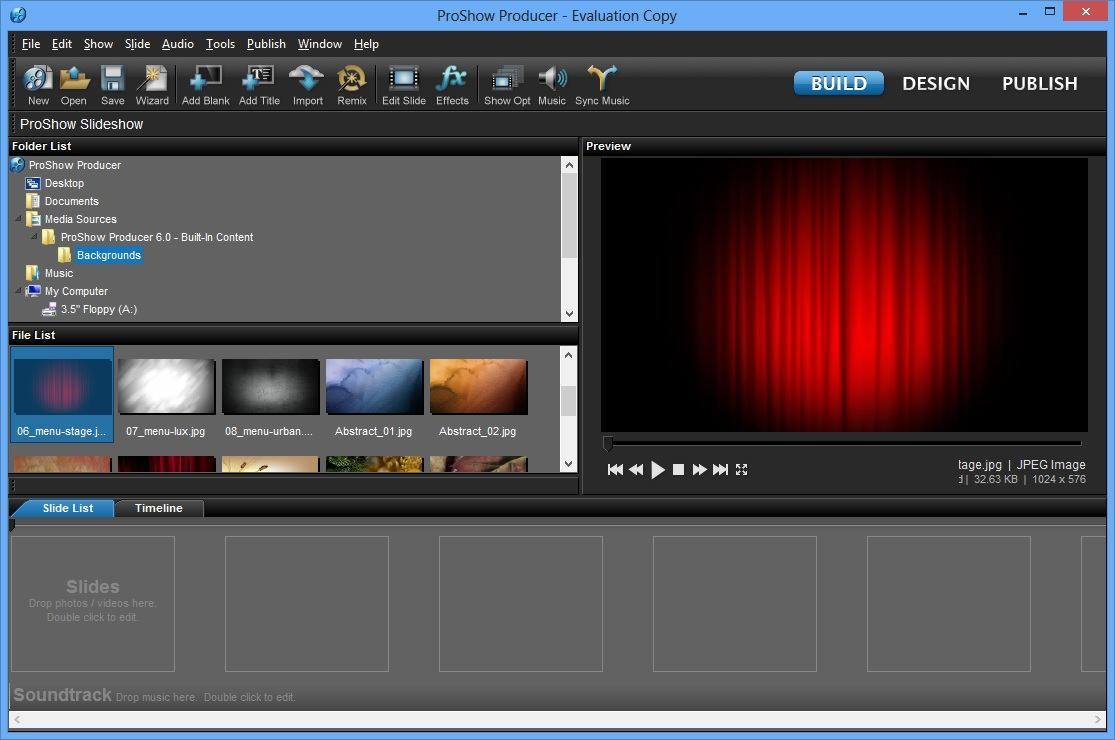Select Documents folder in Folder List
The image size is (1115, 740).
tap(71, 201)
